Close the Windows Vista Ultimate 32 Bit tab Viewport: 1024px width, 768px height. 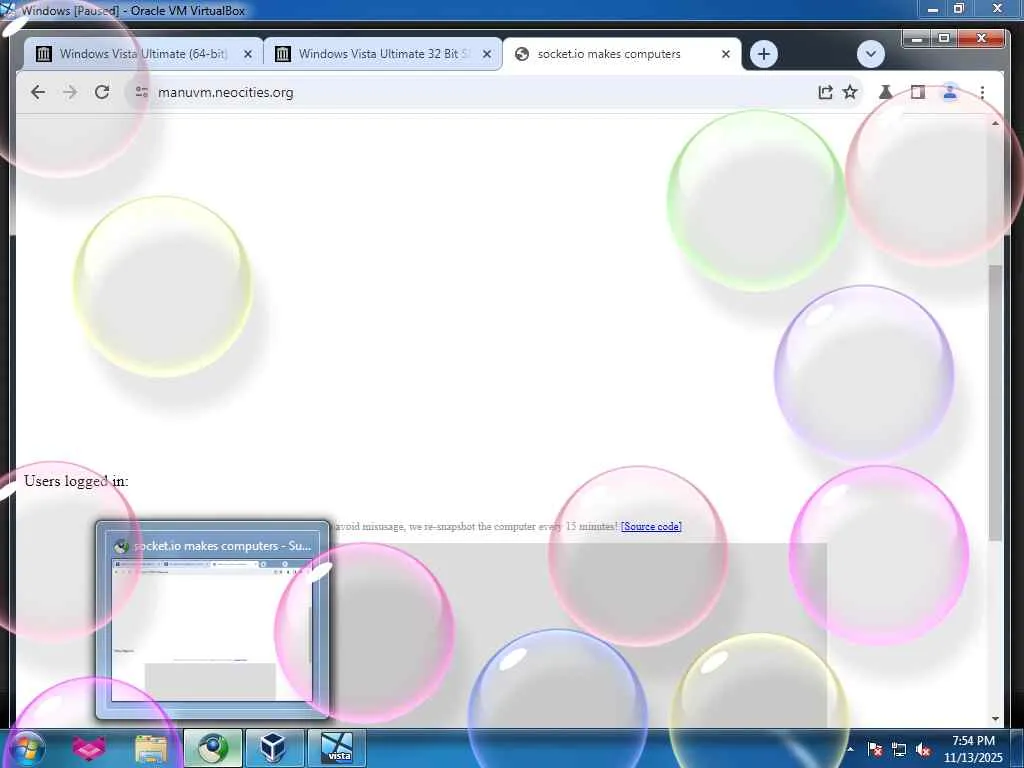pyautogui.click(x=487, y=54)
